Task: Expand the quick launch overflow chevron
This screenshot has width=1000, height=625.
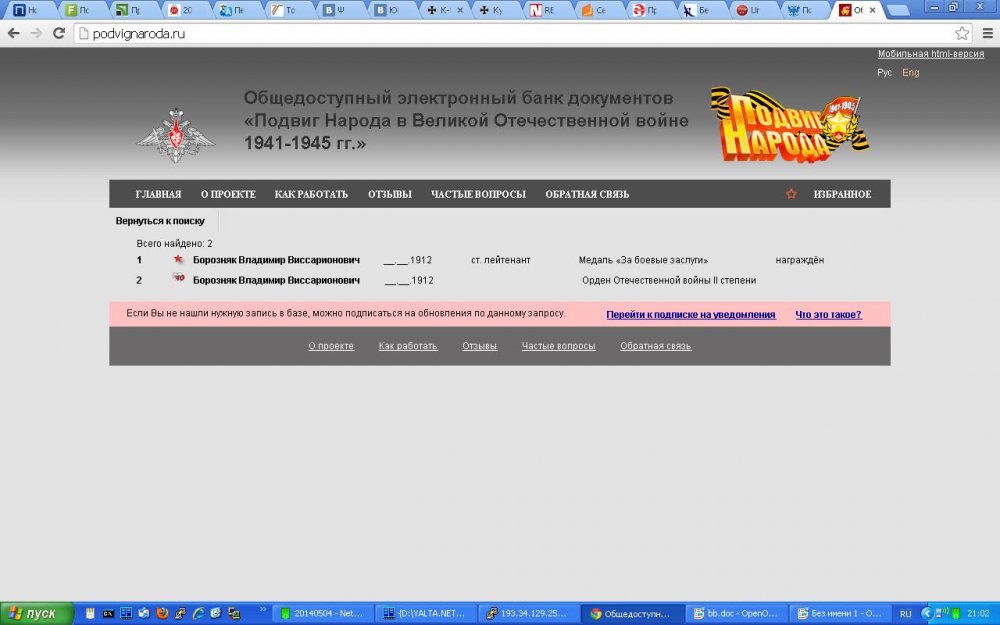Action: (x=263, y=610)
